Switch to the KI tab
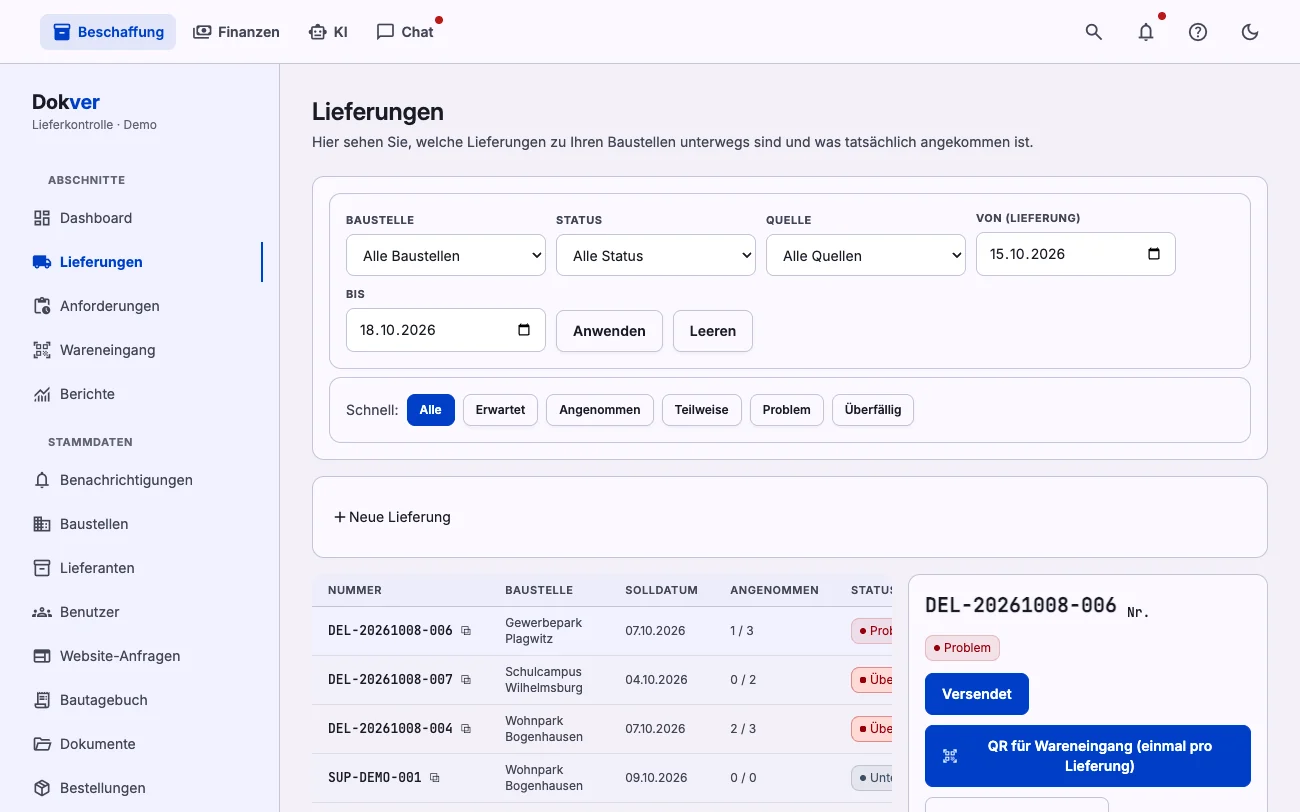The width and height of the screenshot is (1300, 812). [x=329, y=32]
